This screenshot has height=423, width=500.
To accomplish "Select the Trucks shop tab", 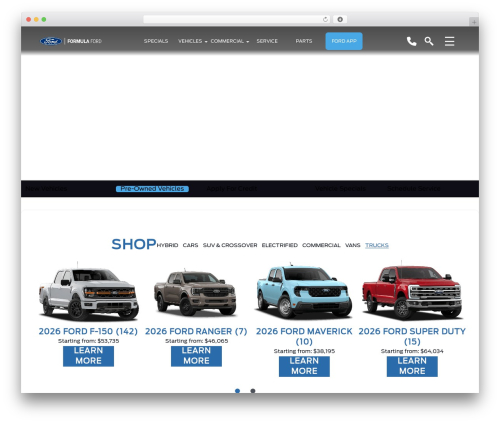I will (377, 245).
